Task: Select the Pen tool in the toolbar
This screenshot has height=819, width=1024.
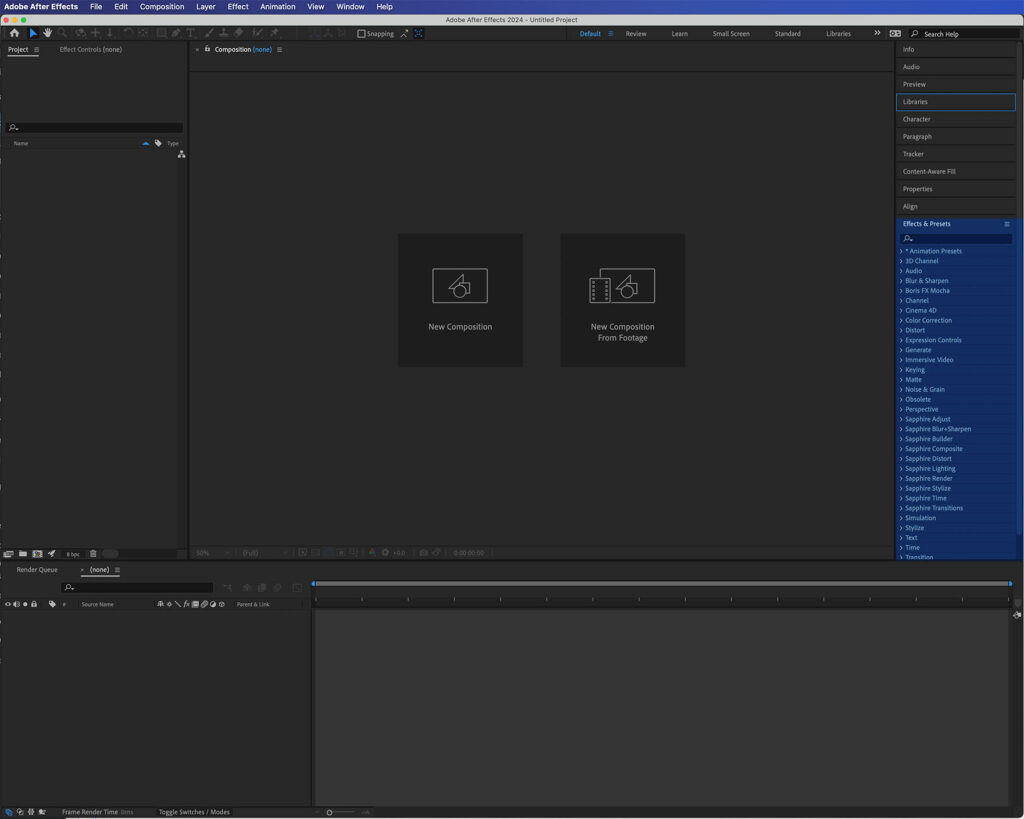Action: (x=176, y=33)
